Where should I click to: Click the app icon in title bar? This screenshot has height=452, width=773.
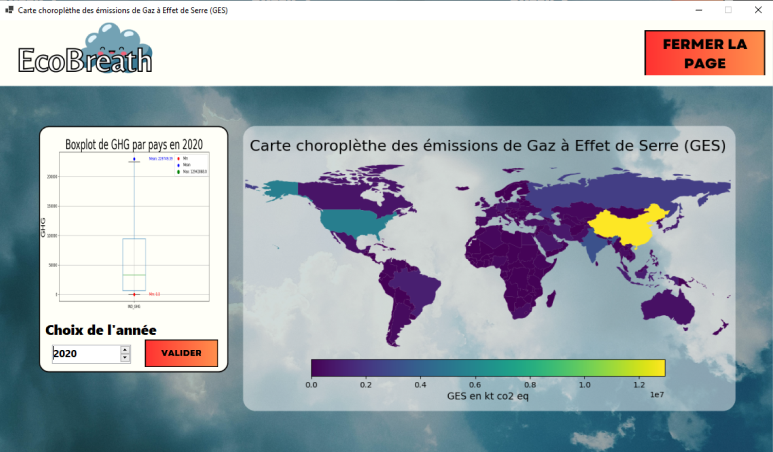point(9,9)
